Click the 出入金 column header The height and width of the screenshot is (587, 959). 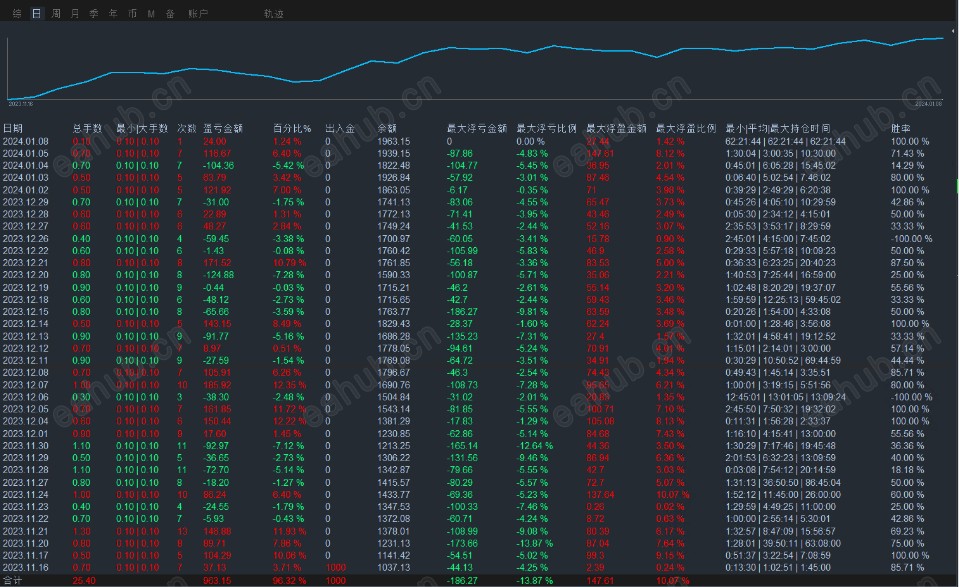pos(340,128)
